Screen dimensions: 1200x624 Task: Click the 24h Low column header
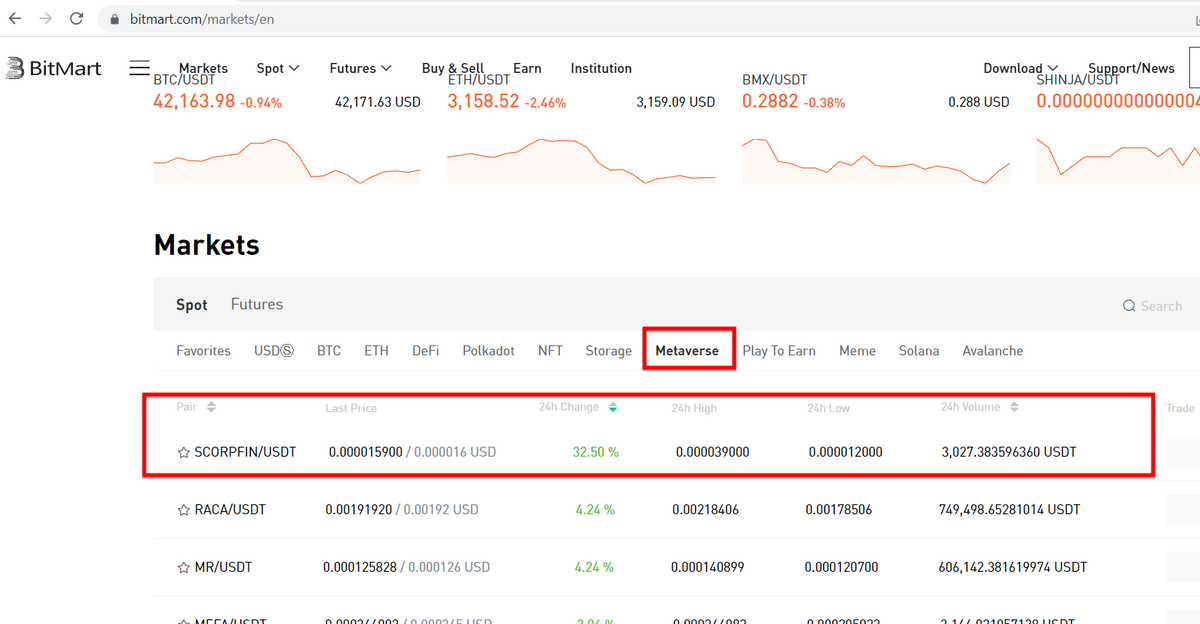pos(829,408)
